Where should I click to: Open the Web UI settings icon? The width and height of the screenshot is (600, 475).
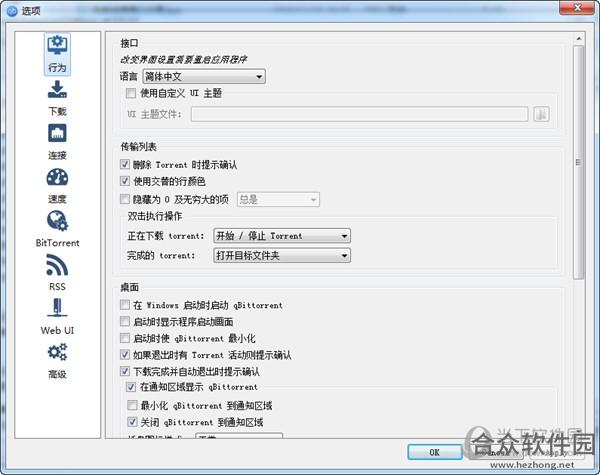tap(57, 308)
